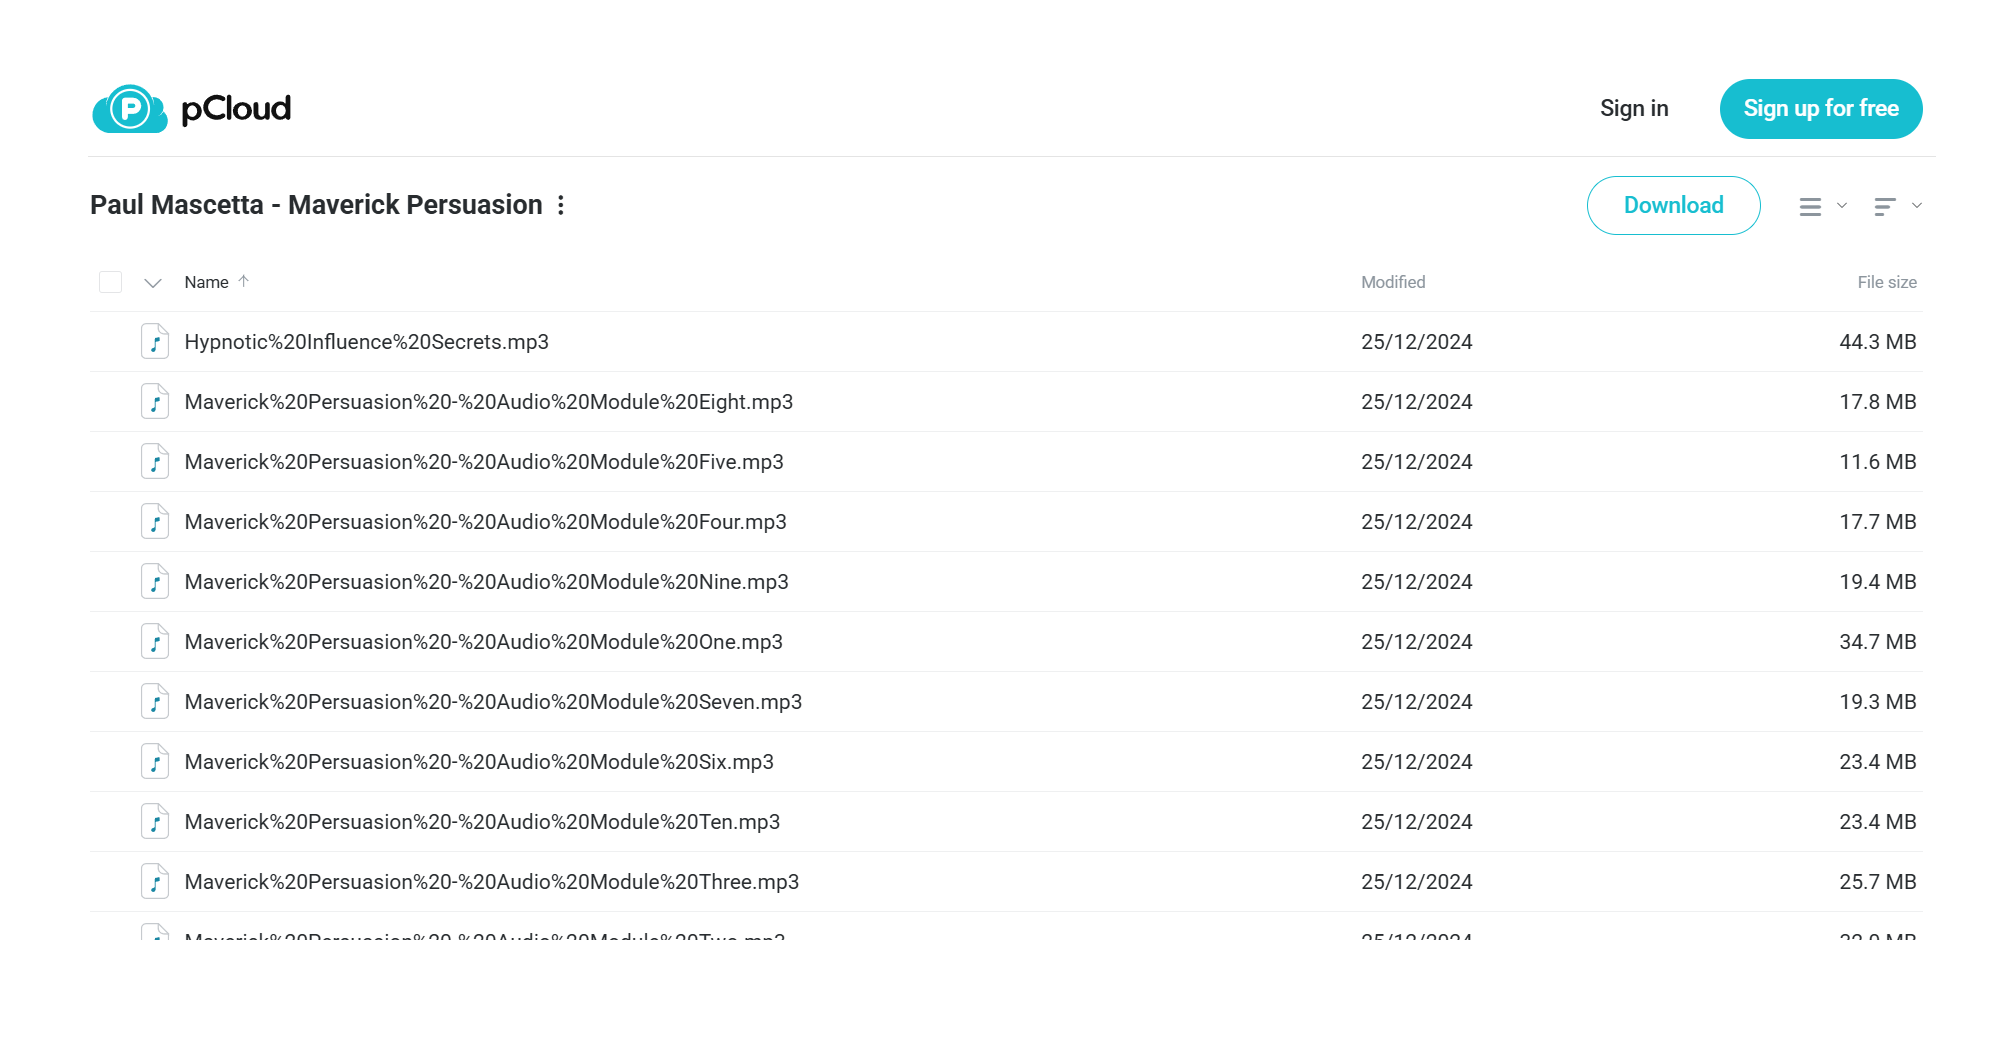The height and width of the screenshot is (1064, 2016).
Task: Open the Module%20Seven.mp3 file
Action: 493,702
